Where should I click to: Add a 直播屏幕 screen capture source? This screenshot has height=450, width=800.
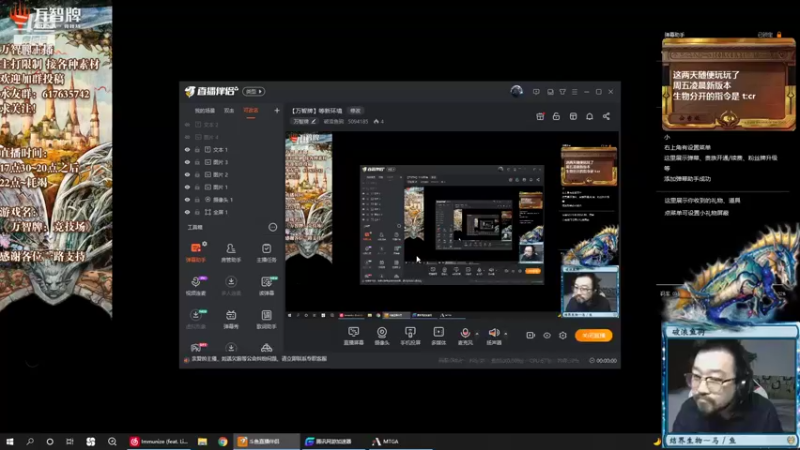pos(353,336)
